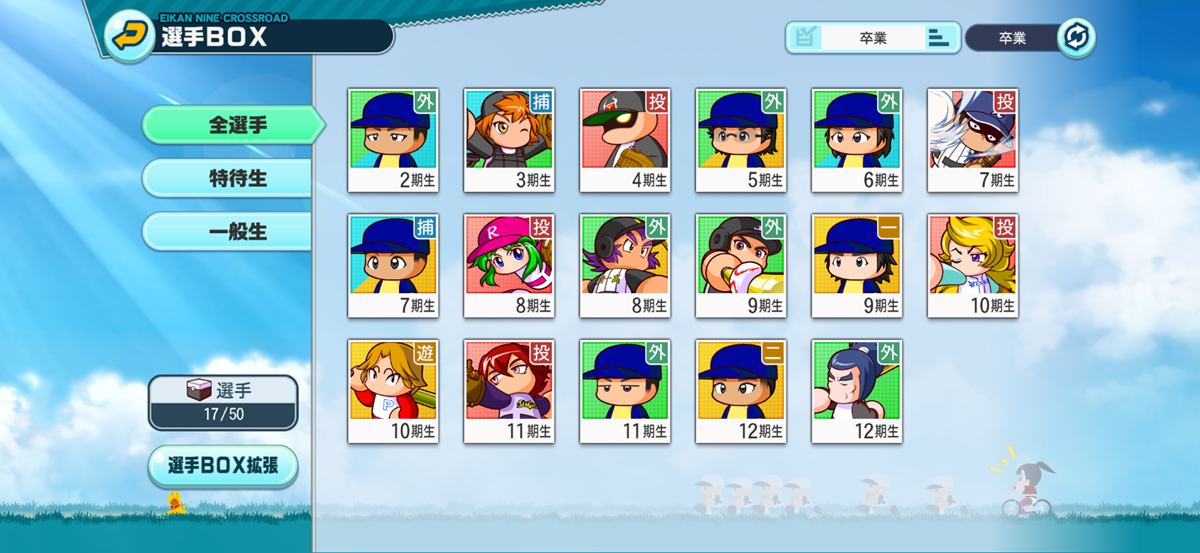This screenshot has width=1200, height=553.
Task: Select the red-haired pitcher 11期生 card
Action: [509, 391]
